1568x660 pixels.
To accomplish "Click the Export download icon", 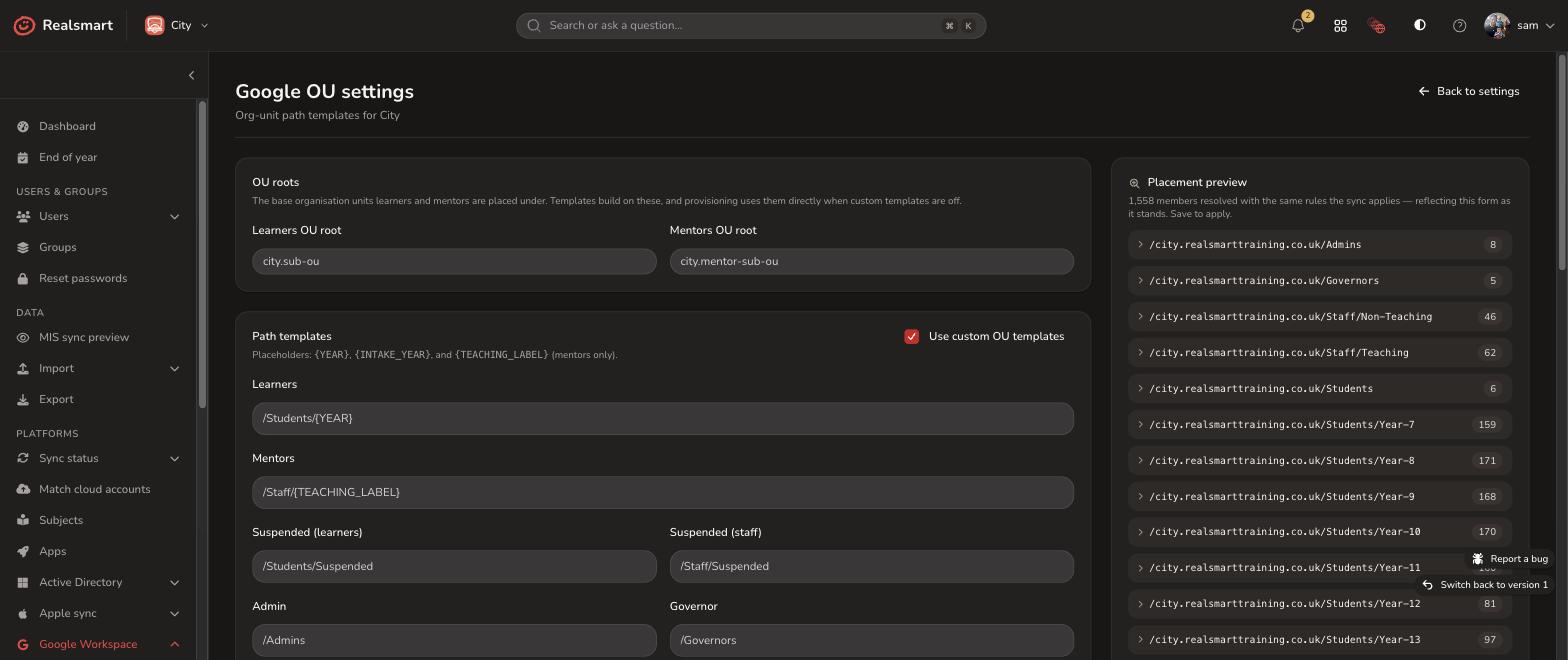I will pos(23,399).
